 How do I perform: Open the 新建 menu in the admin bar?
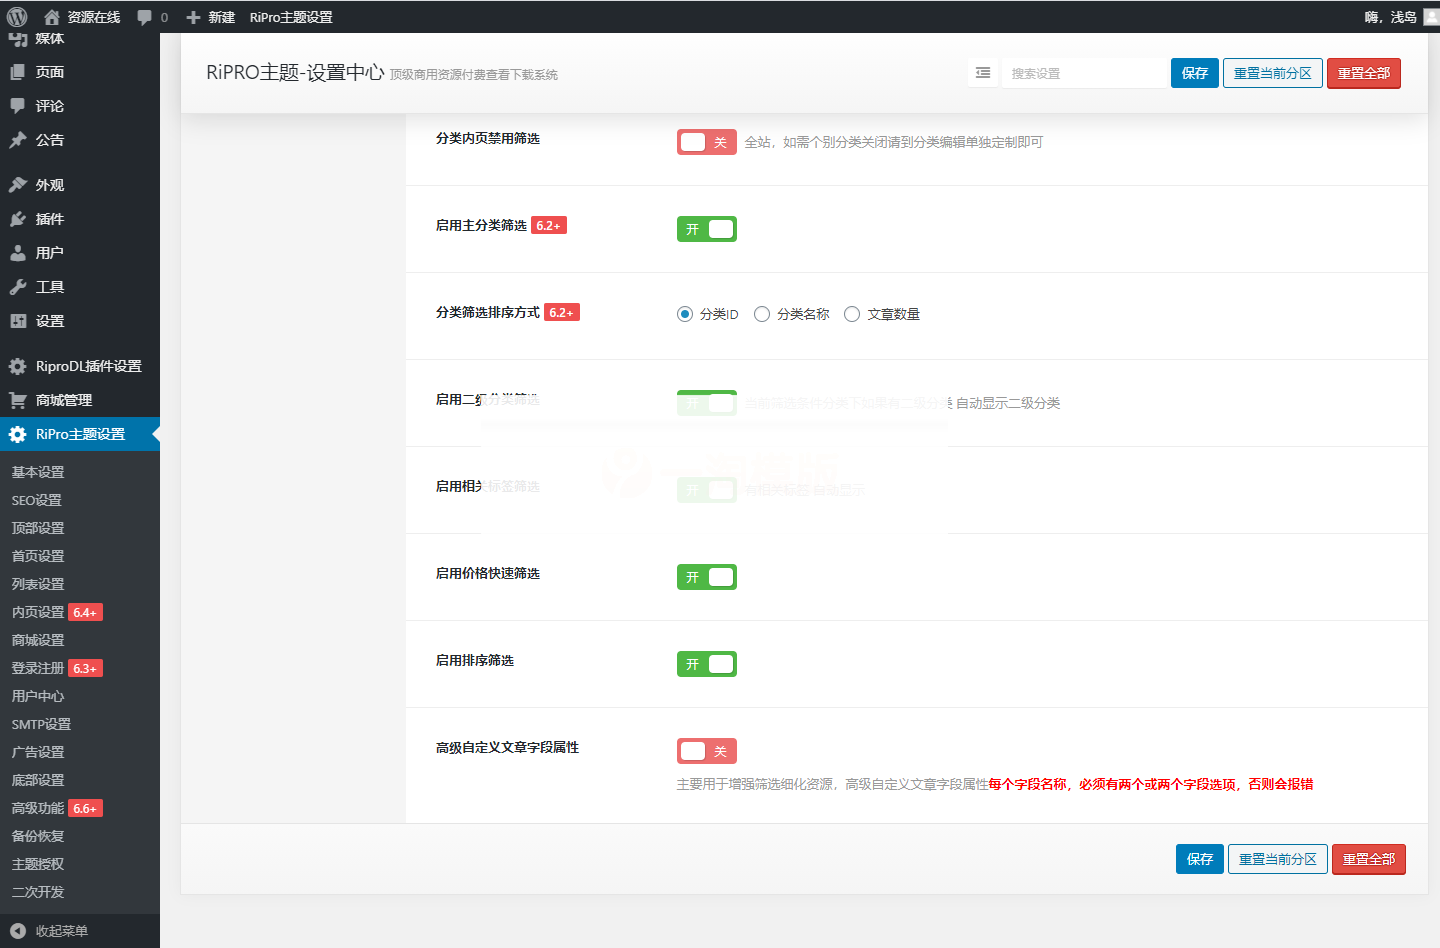[x=211, y=16]
